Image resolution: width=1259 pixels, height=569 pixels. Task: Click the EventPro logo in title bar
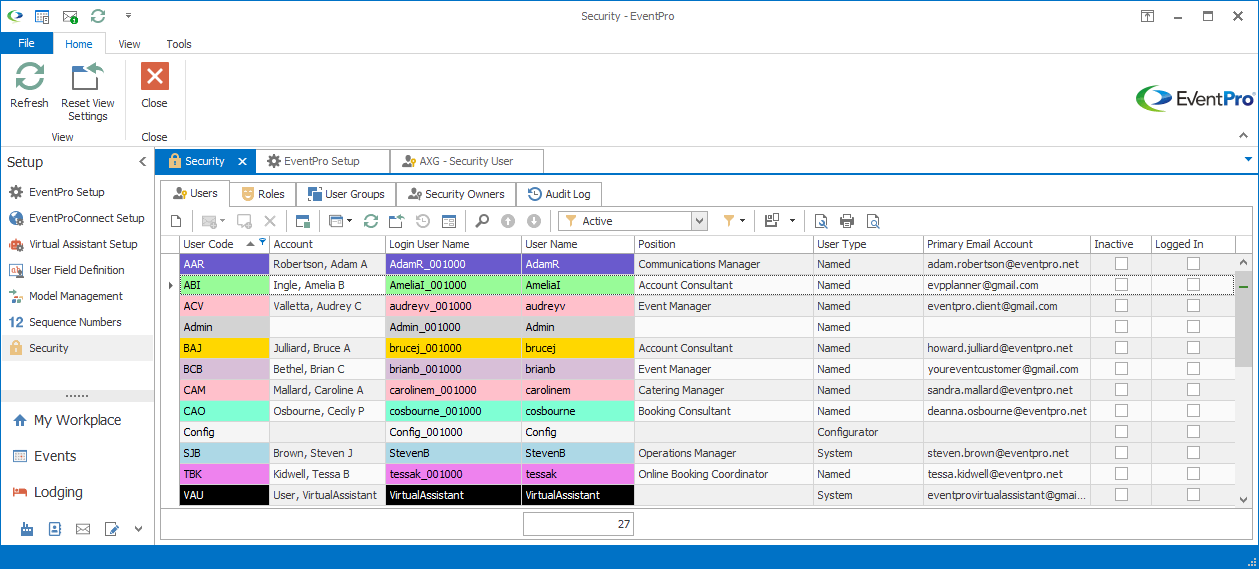pos(14,16)
